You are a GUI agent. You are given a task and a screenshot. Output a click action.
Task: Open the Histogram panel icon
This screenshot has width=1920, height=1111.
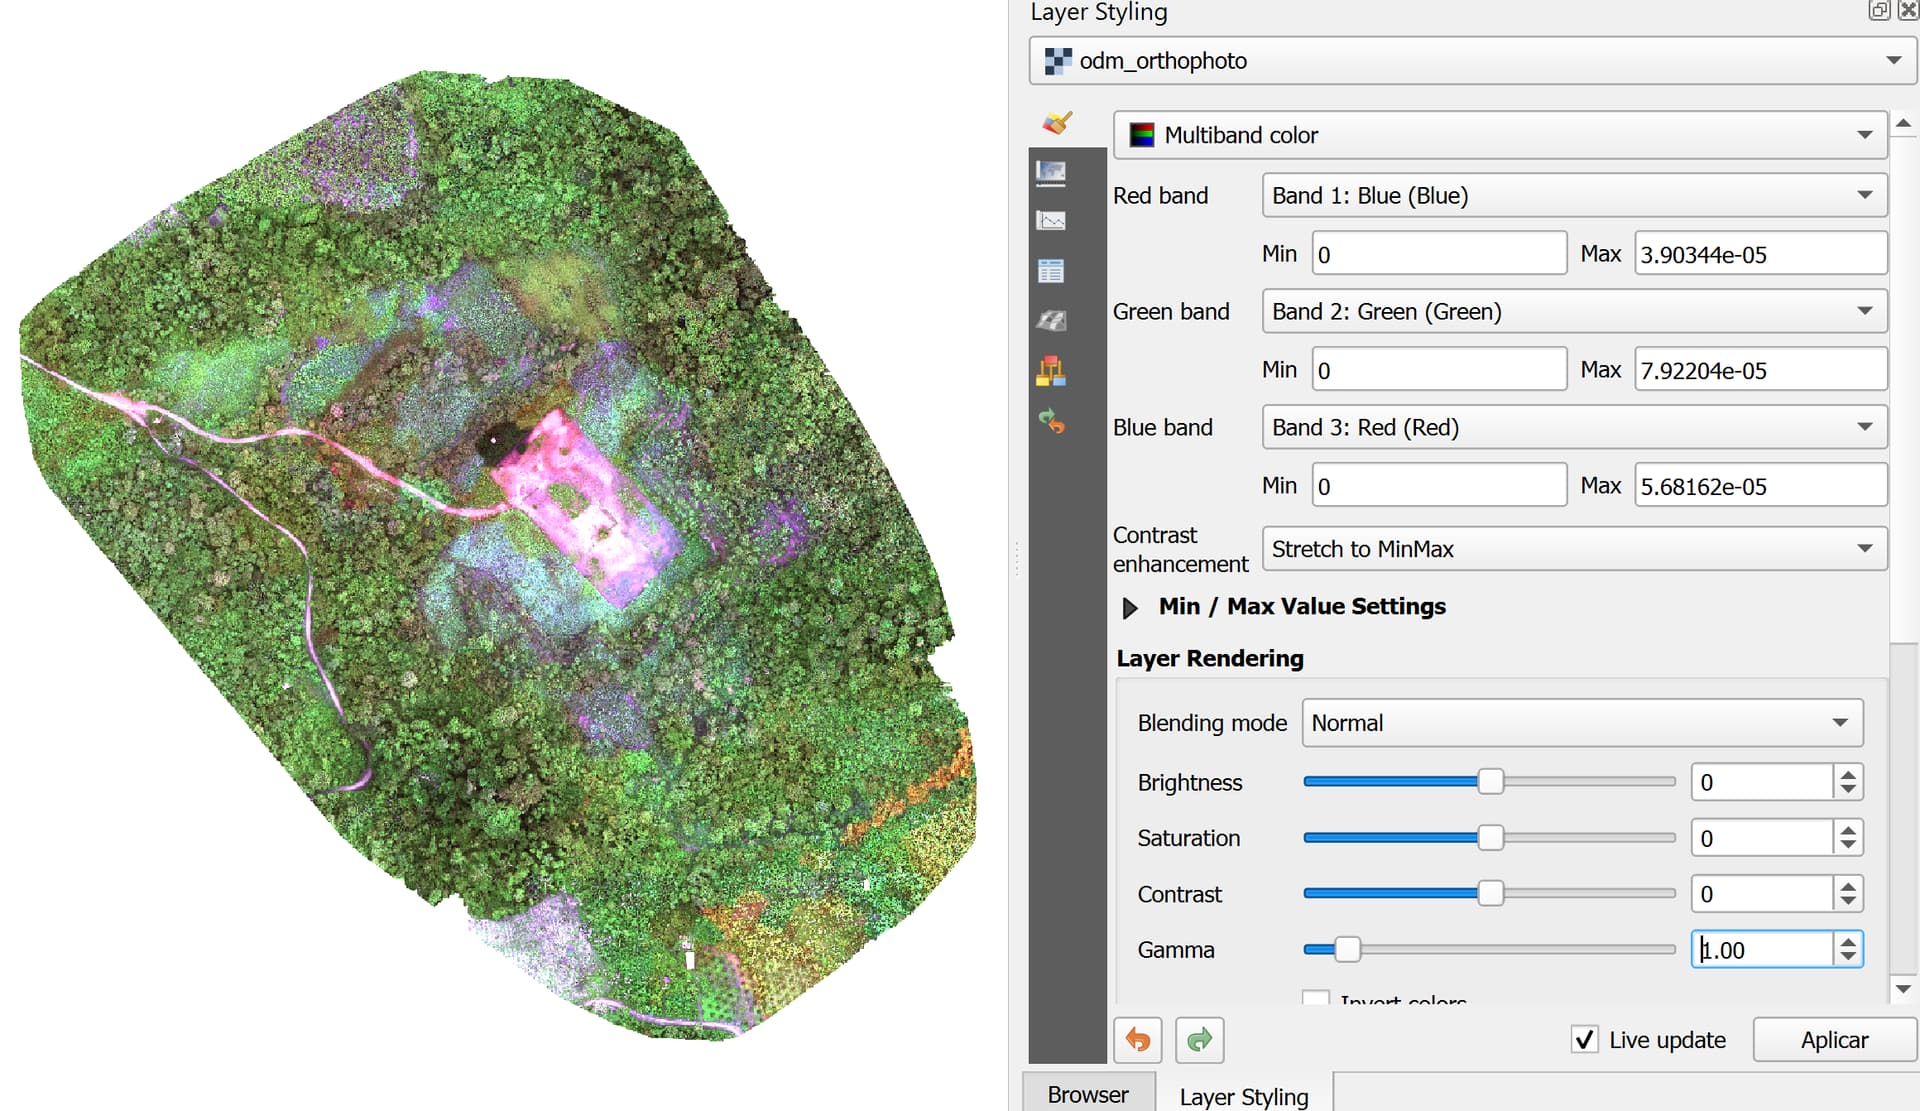(x=1051, y=220)
